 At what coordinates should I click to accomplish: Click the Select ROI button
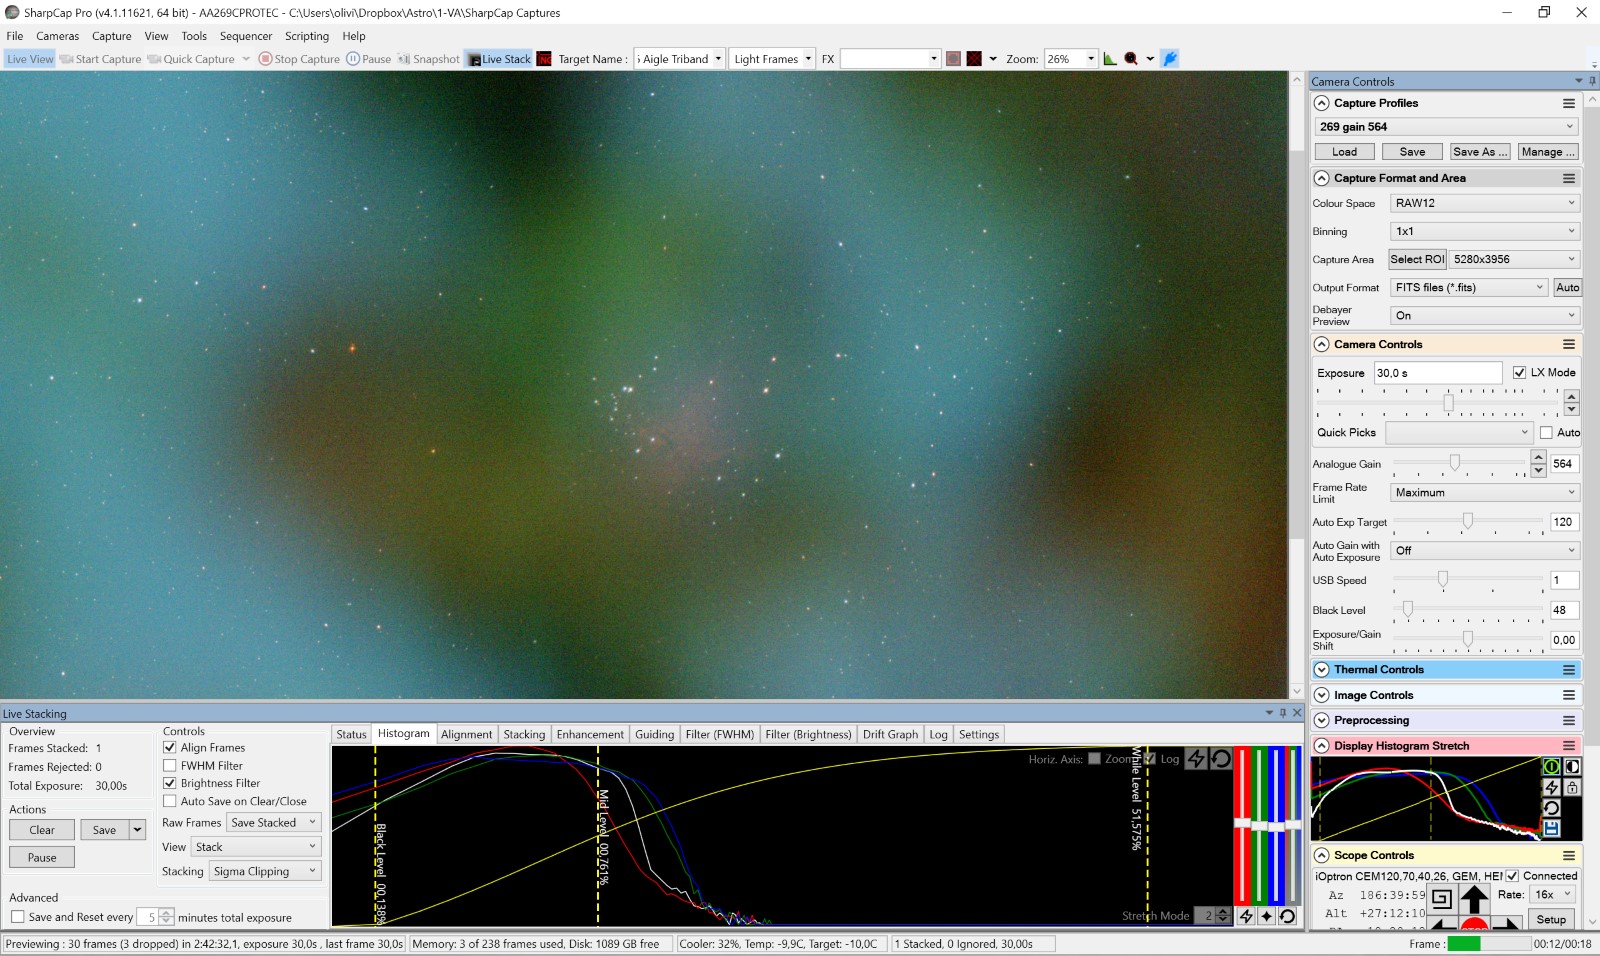[x=1417, y=259]
